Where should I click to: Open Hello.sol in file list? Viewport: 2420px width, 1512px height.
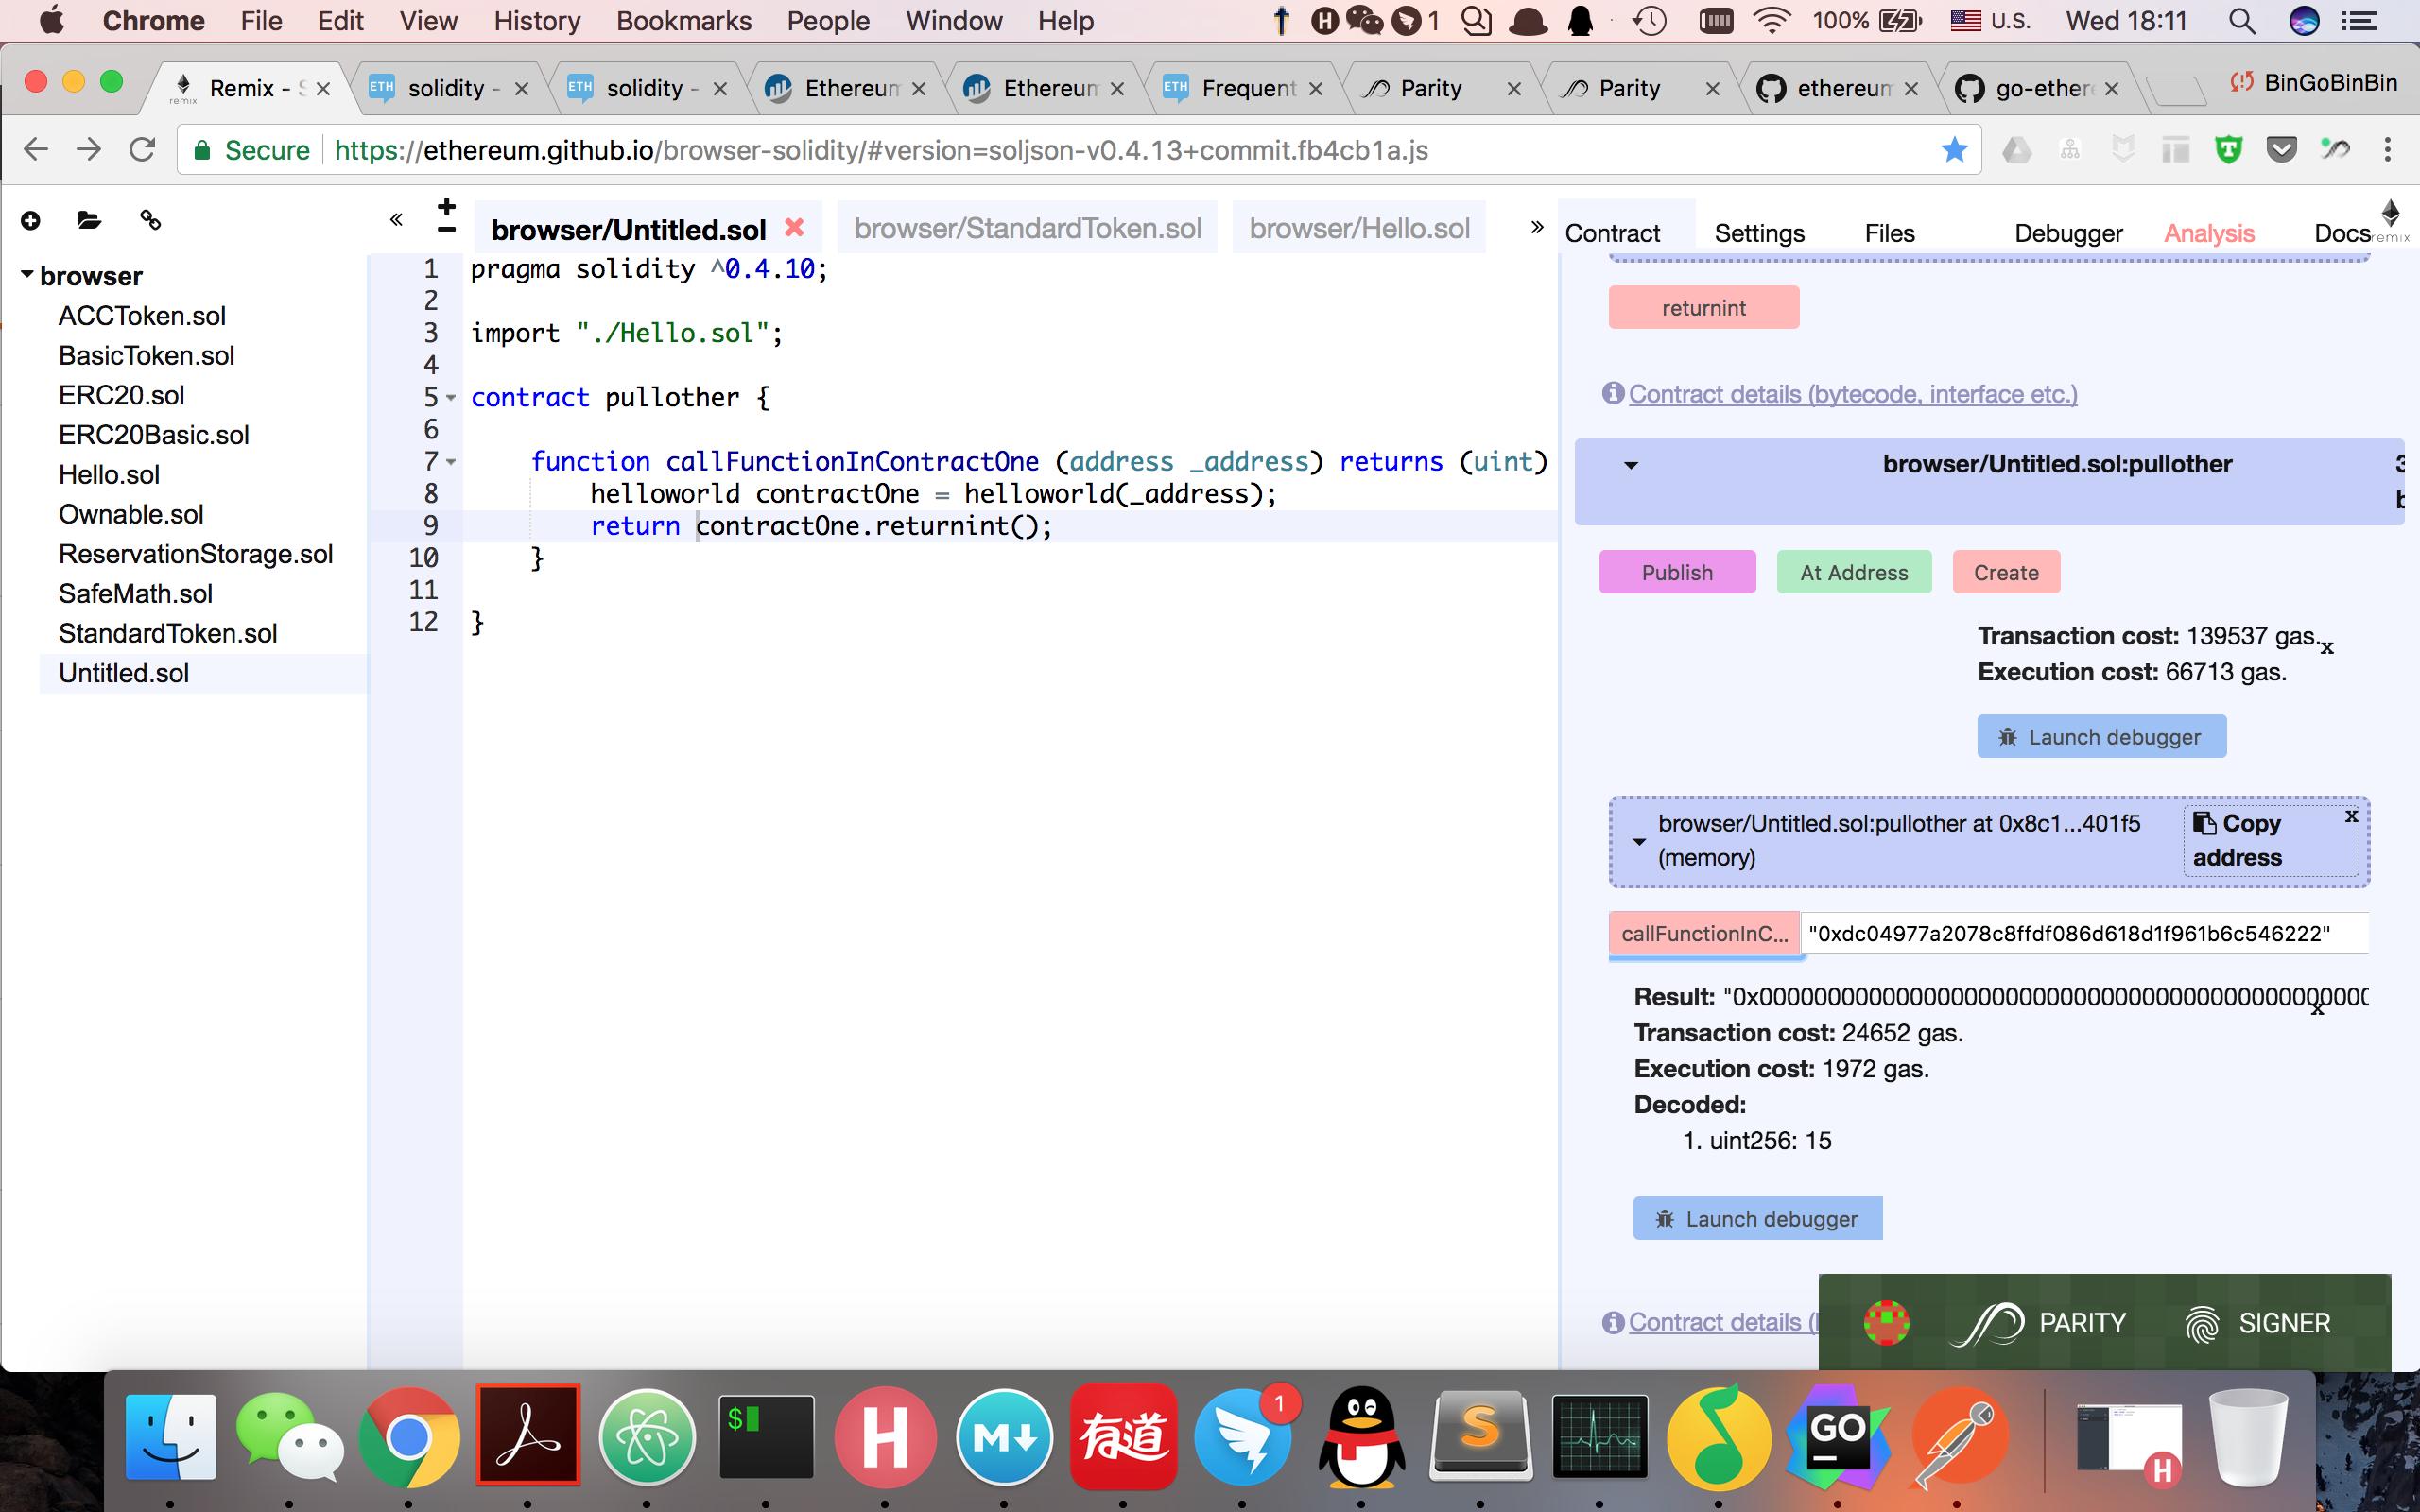(x=109, y=475)
